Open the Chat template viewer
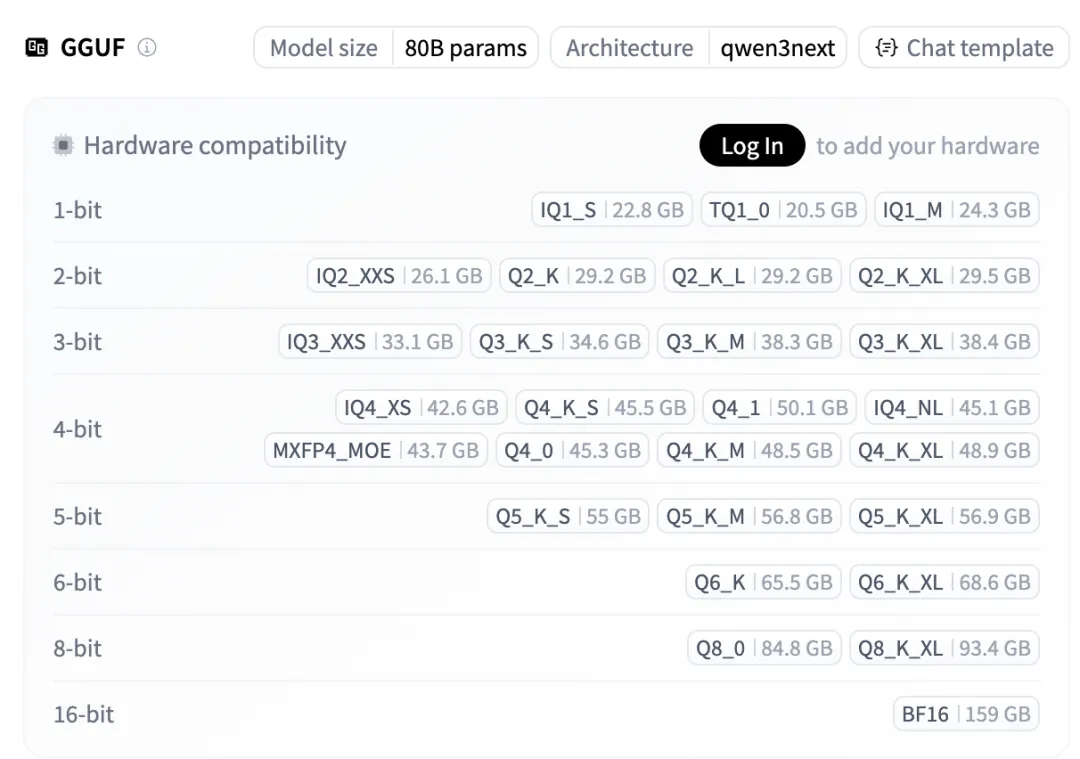 click(964, 48)
